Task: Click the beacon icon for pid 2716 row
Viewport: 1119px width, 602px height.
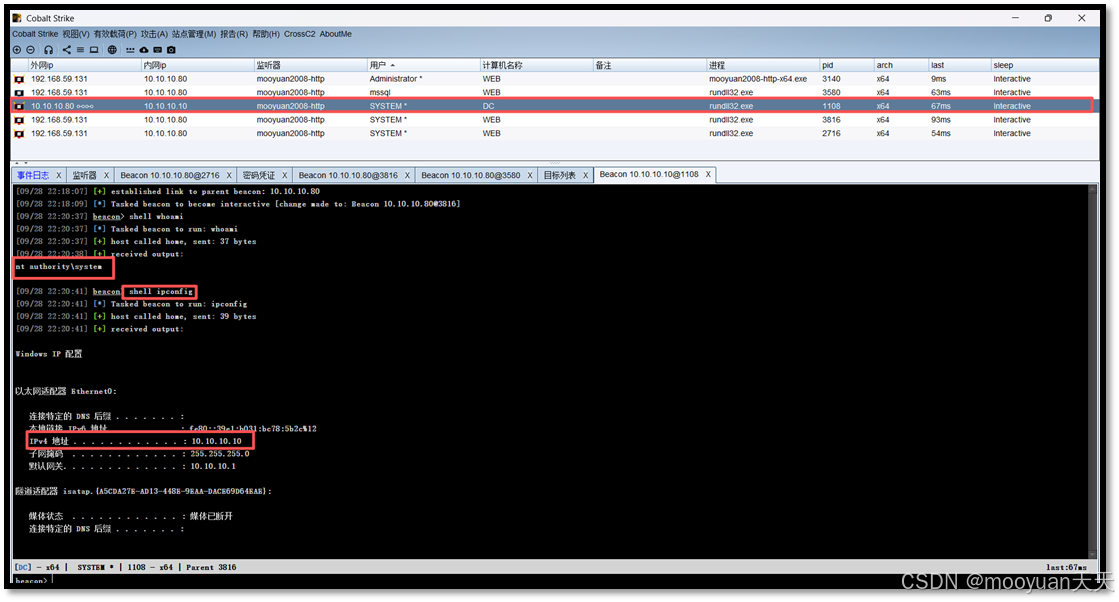Action: coord(19,133)
